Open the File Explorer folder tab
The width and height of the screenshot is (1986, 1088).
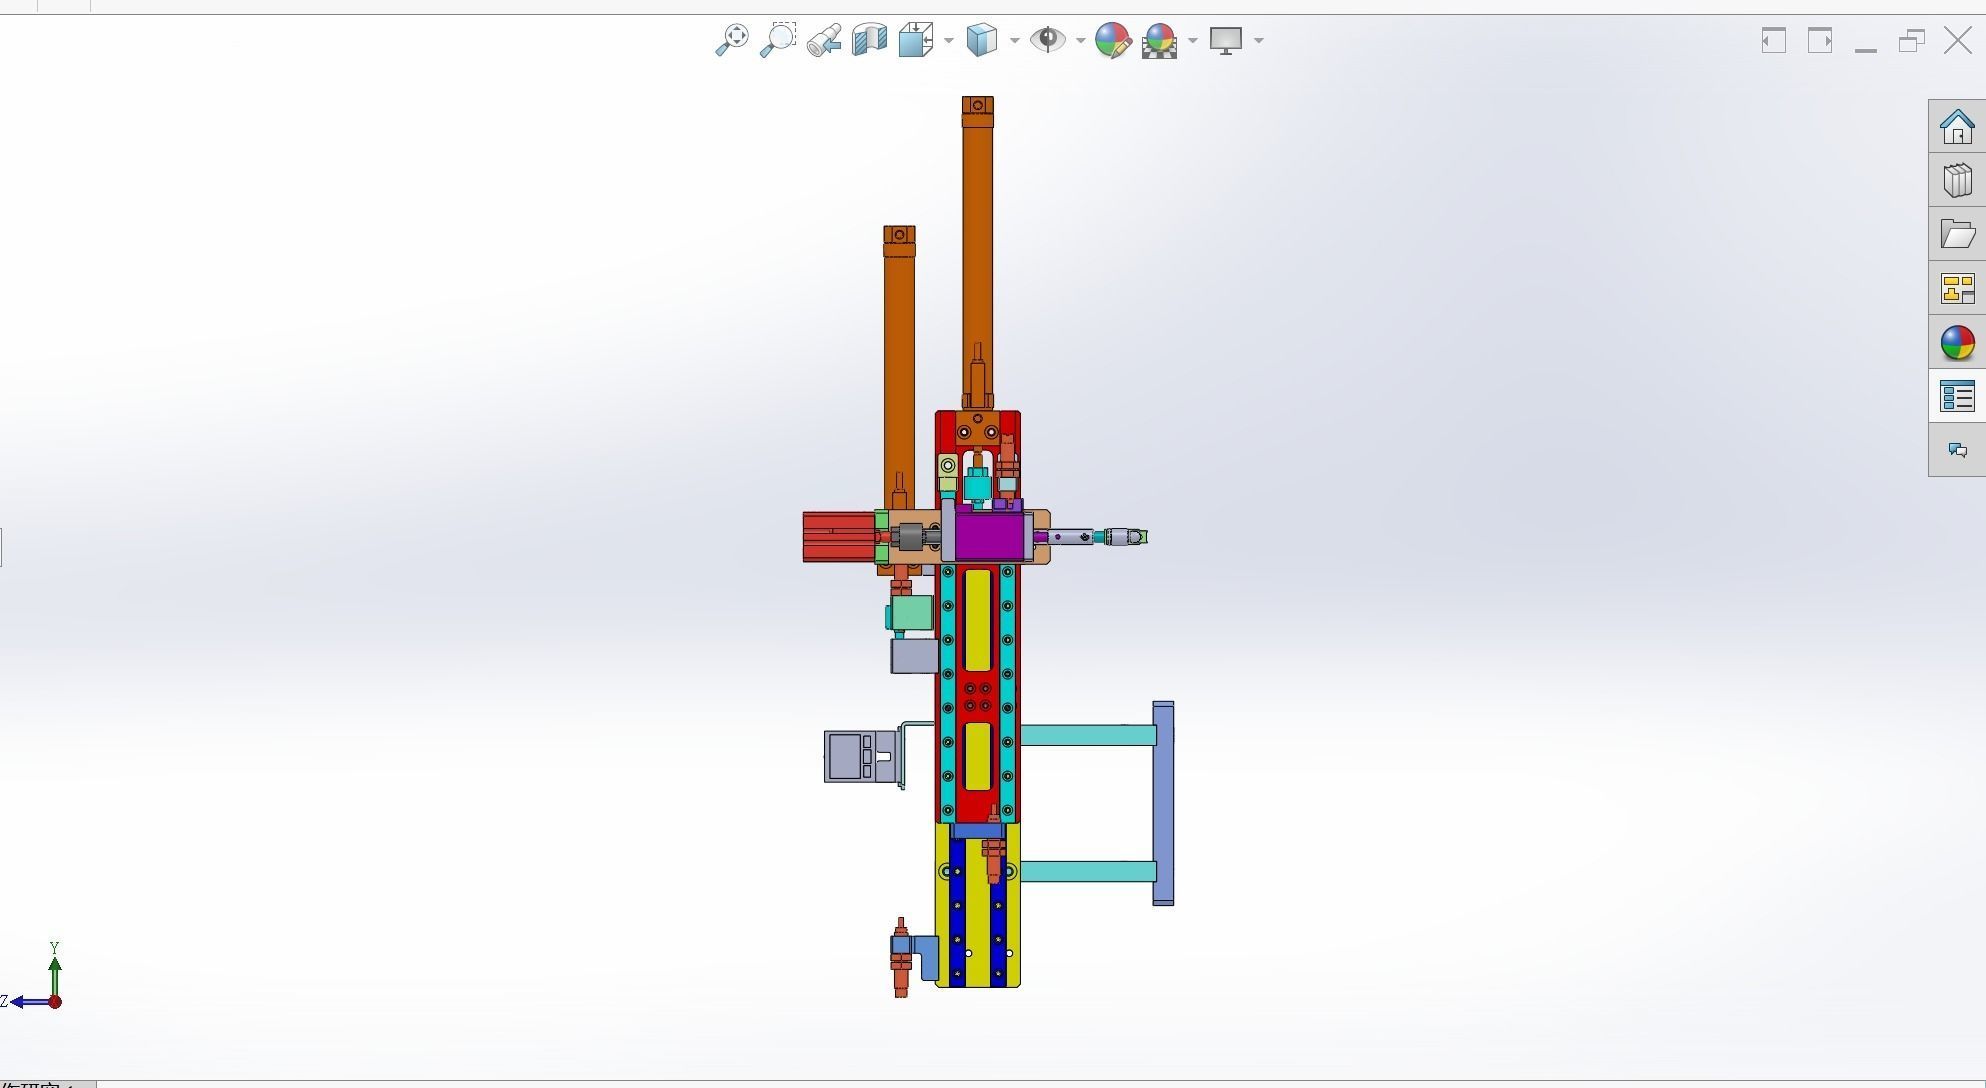tap(1957, 235)
